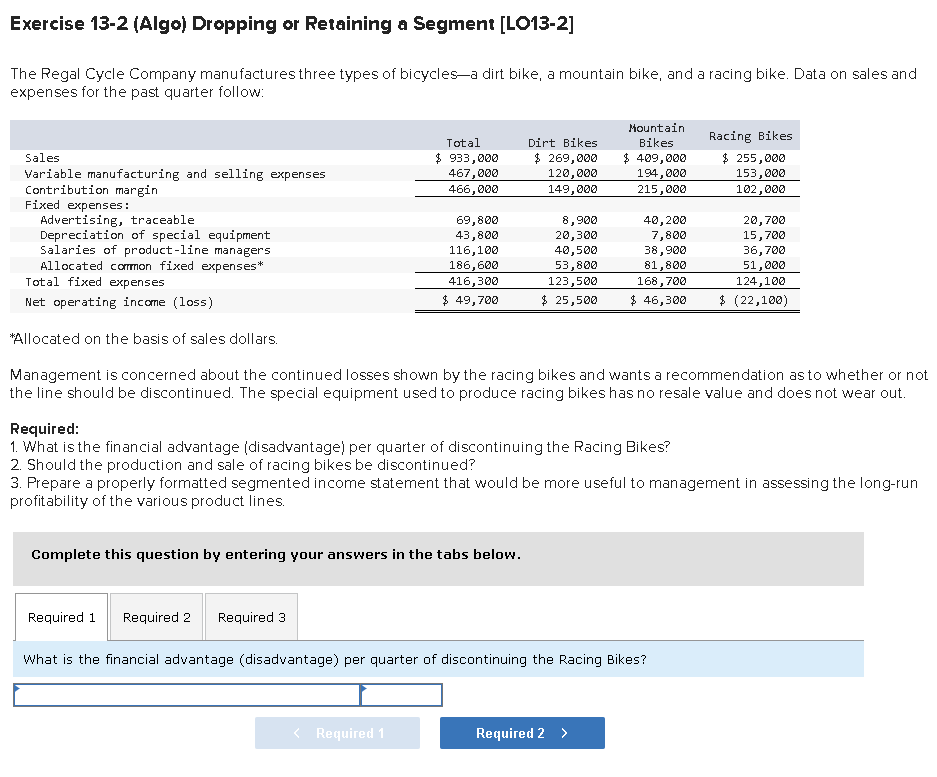The height and width of the screenshot is (777, 937).
Task: Select the Required 1 tab
Action: [60, 617]
